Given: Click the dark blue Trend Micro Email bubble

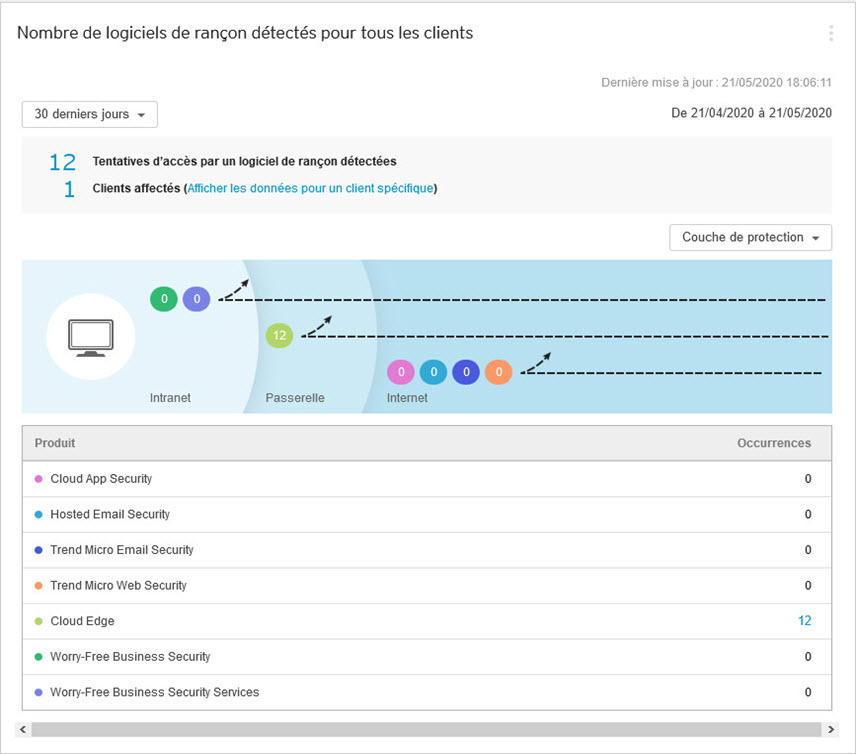Looking at the screenshot, I should [x=466, y=373].
